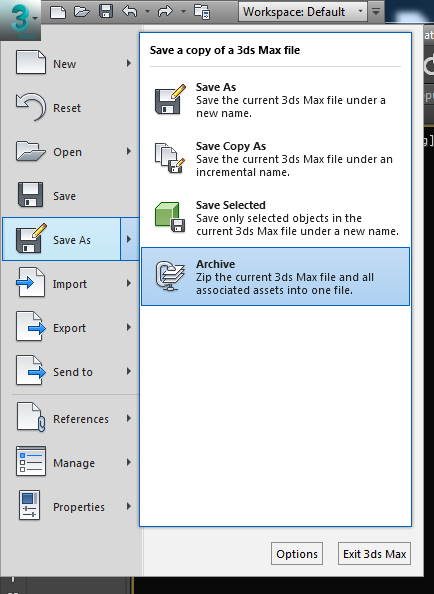Screen dimensions: 434x594
Task: Expand the Send to submenu arrow
Action: [129, 371]
